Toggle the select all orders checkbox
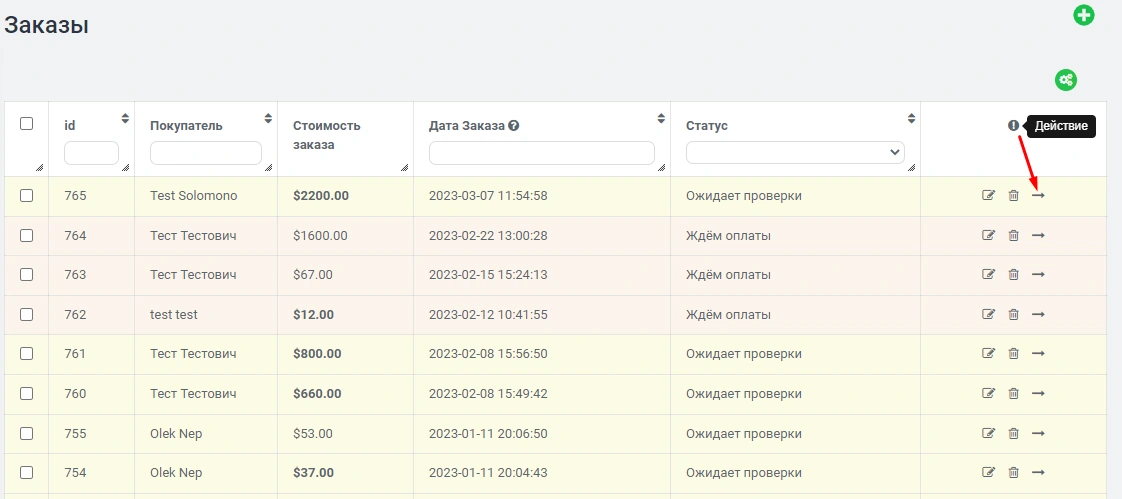The width and height of the screenshot is (1122, 499). (x=27, y=124)
